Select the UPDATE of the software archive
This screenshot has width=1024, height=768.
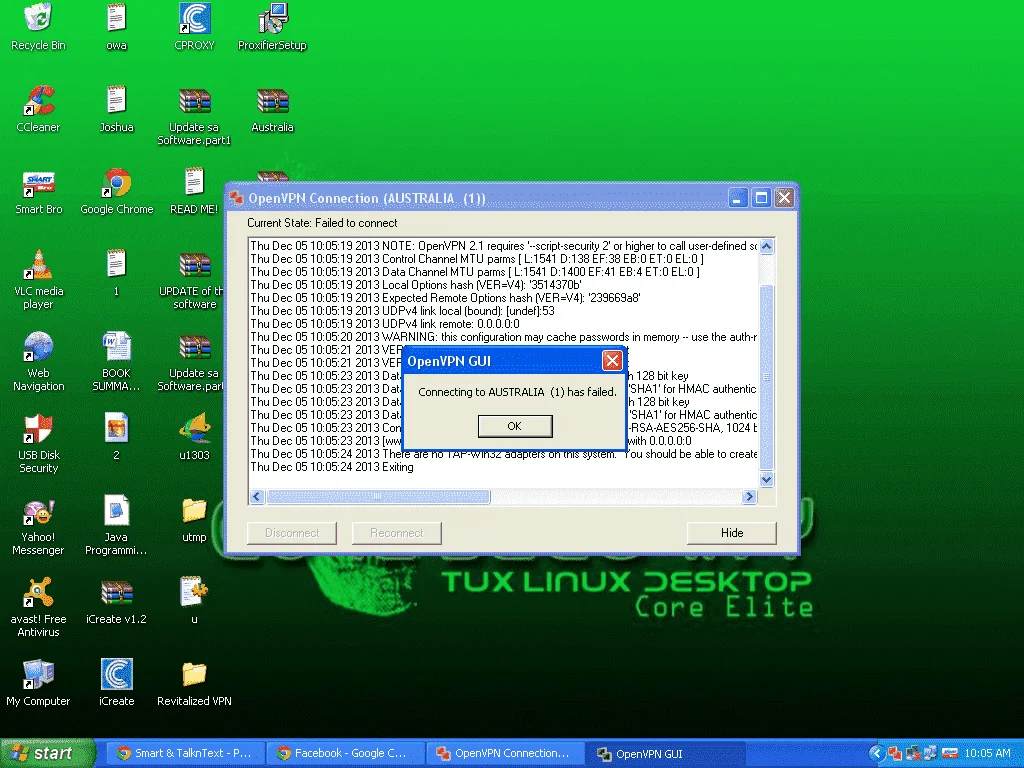point(195,264)
